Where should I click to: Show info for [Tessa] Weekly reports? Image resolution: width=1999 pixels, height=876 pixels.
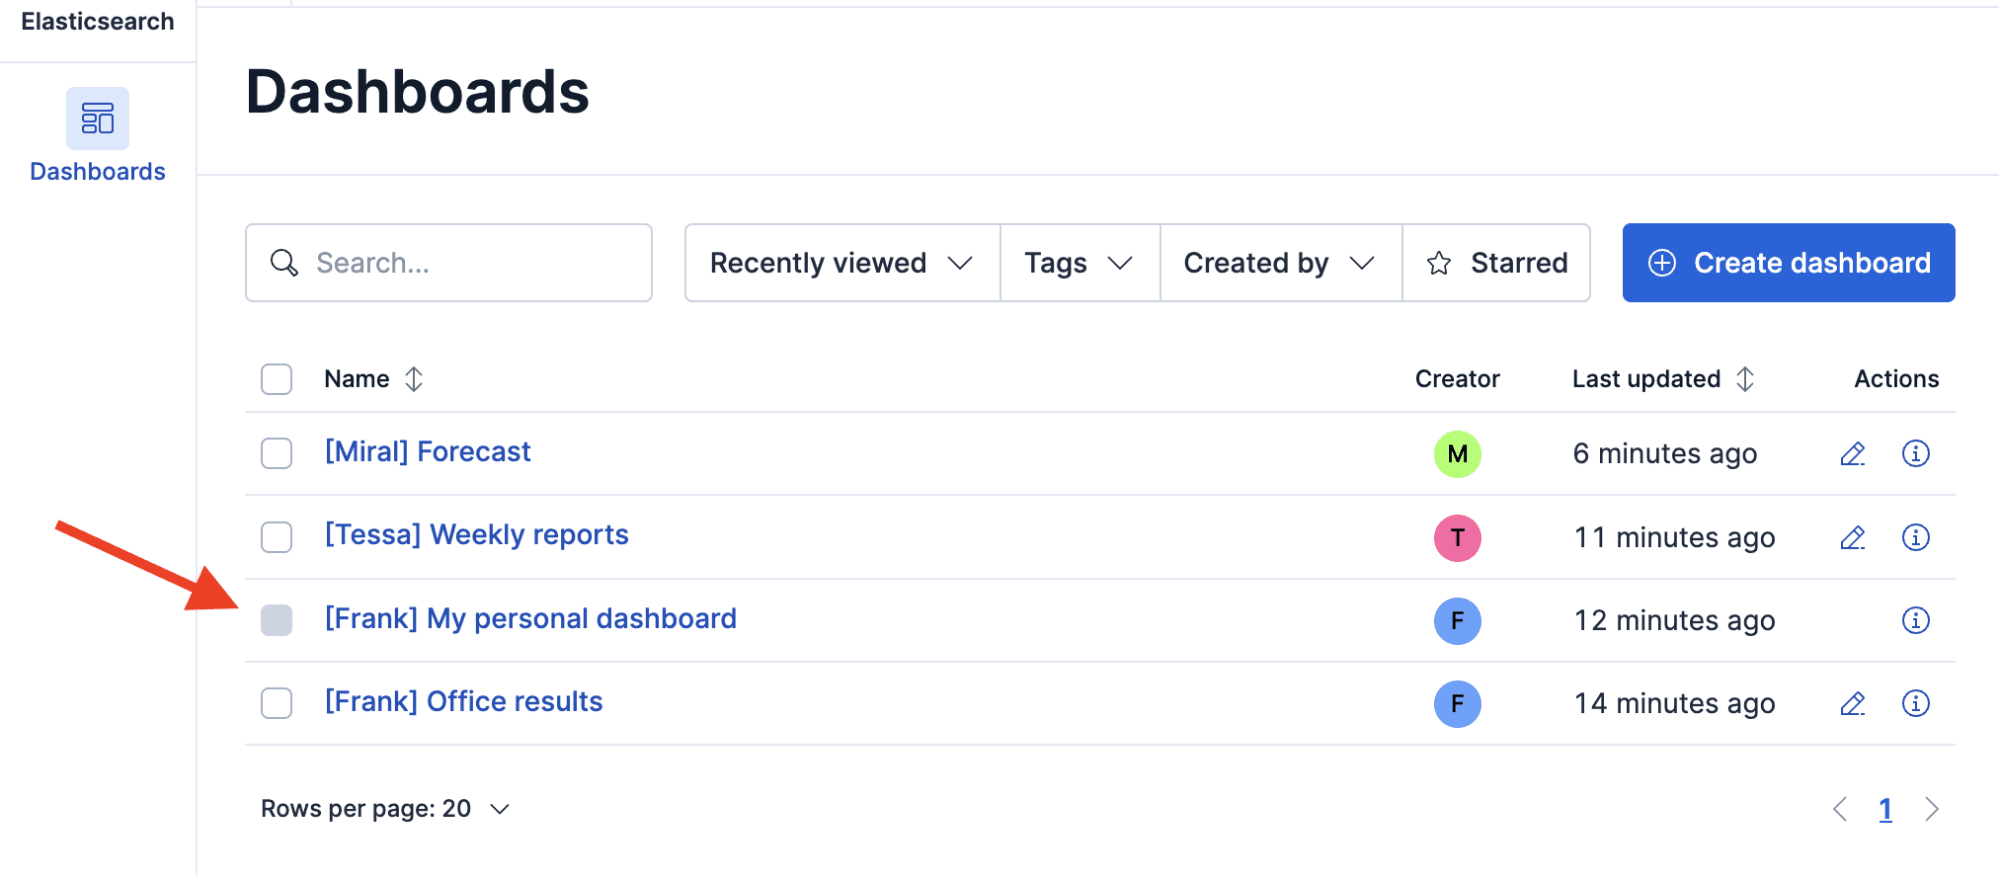click(x=1915, y=538)
